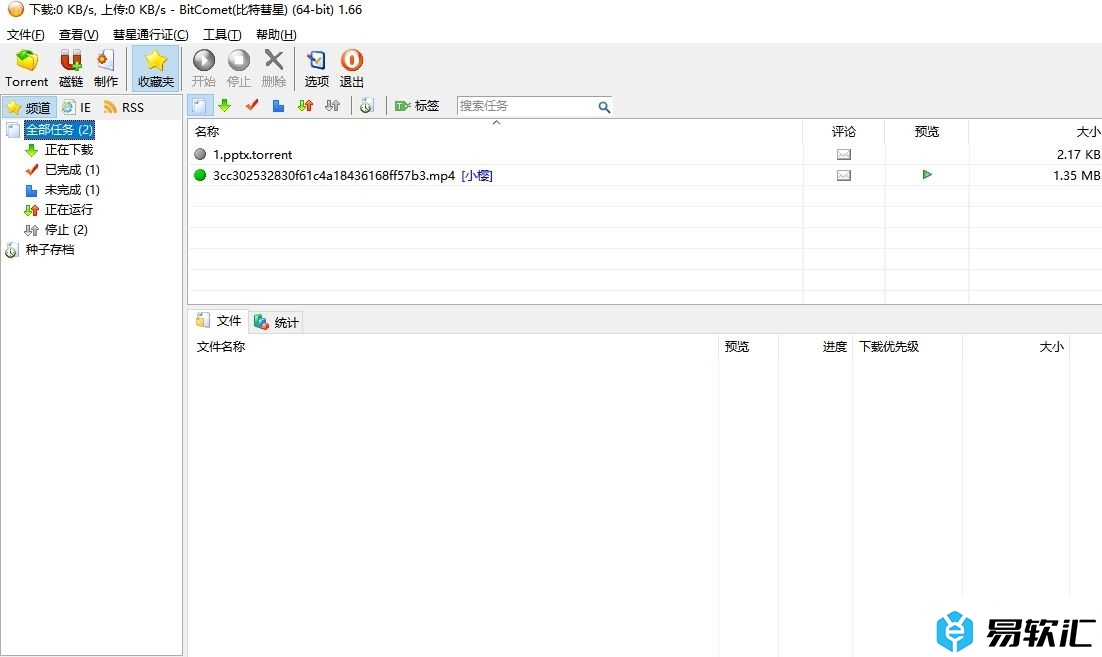Switch to the RSS tab
Screen dimensions: 1102x657
[x=124, y=107]
